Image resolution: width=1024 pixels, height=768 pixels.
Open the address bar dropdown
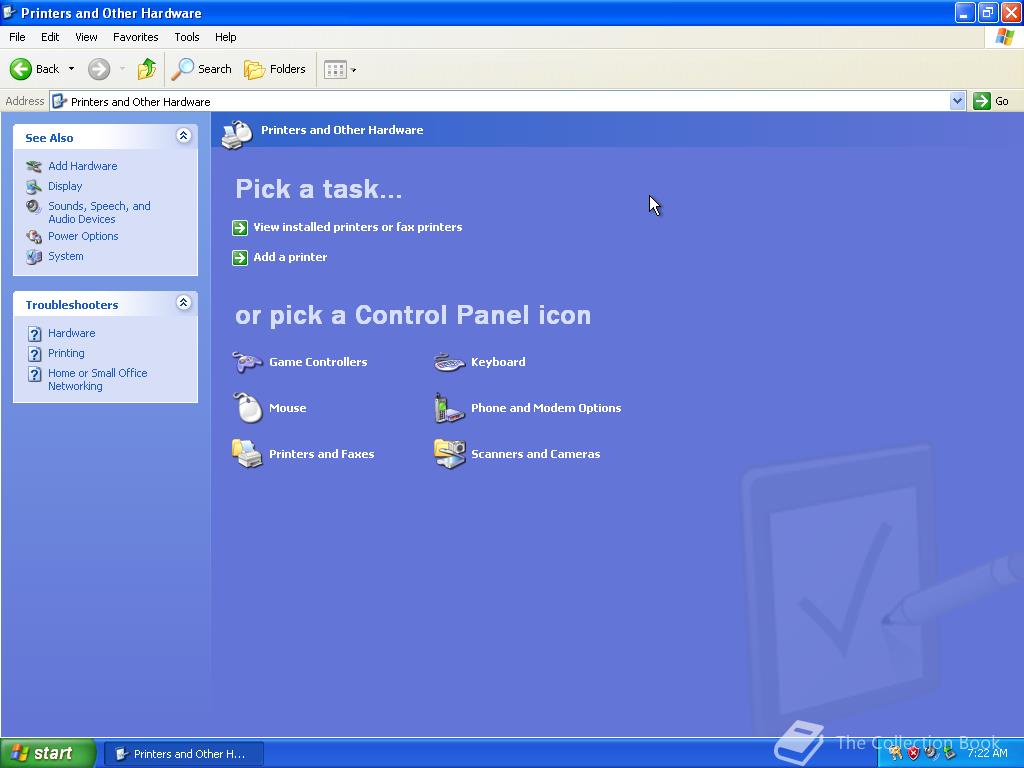point(957,101)
